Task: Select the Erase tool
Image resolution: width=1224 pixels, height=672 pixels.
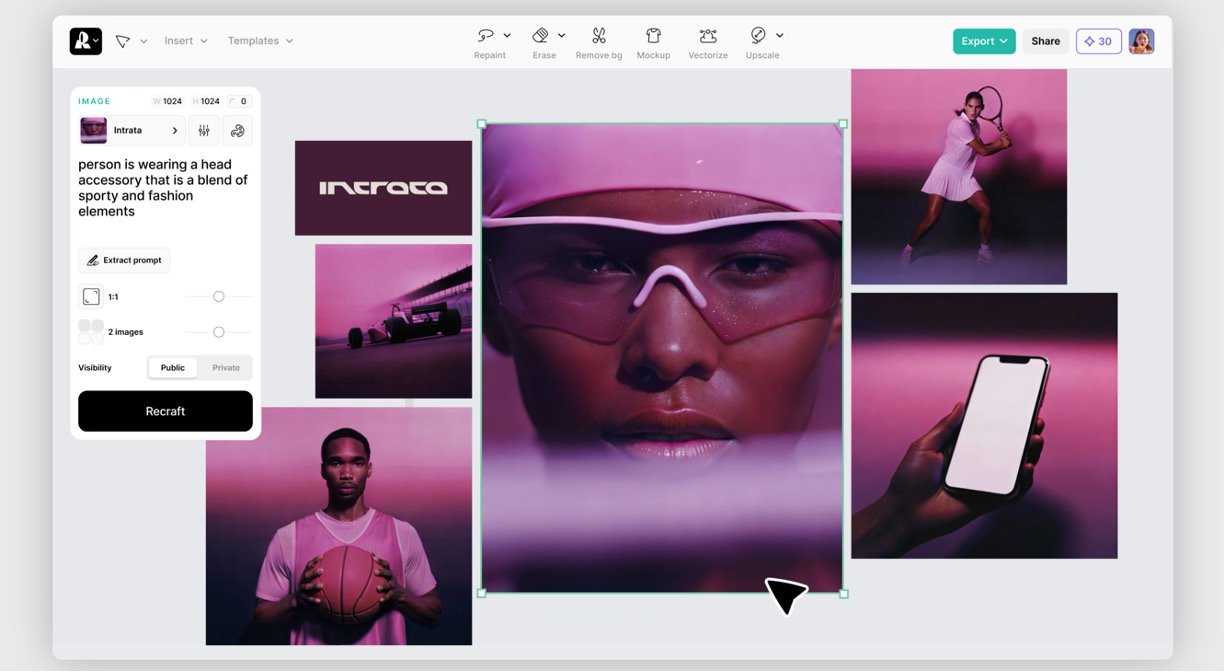Action: click(540, 36)
